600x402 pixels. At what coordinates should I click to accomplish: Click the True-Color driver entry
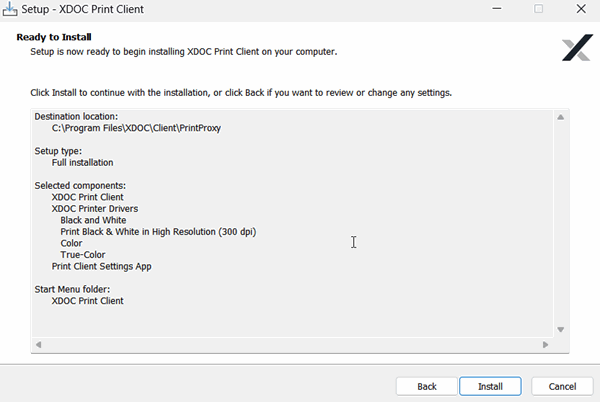coord(82,255)
